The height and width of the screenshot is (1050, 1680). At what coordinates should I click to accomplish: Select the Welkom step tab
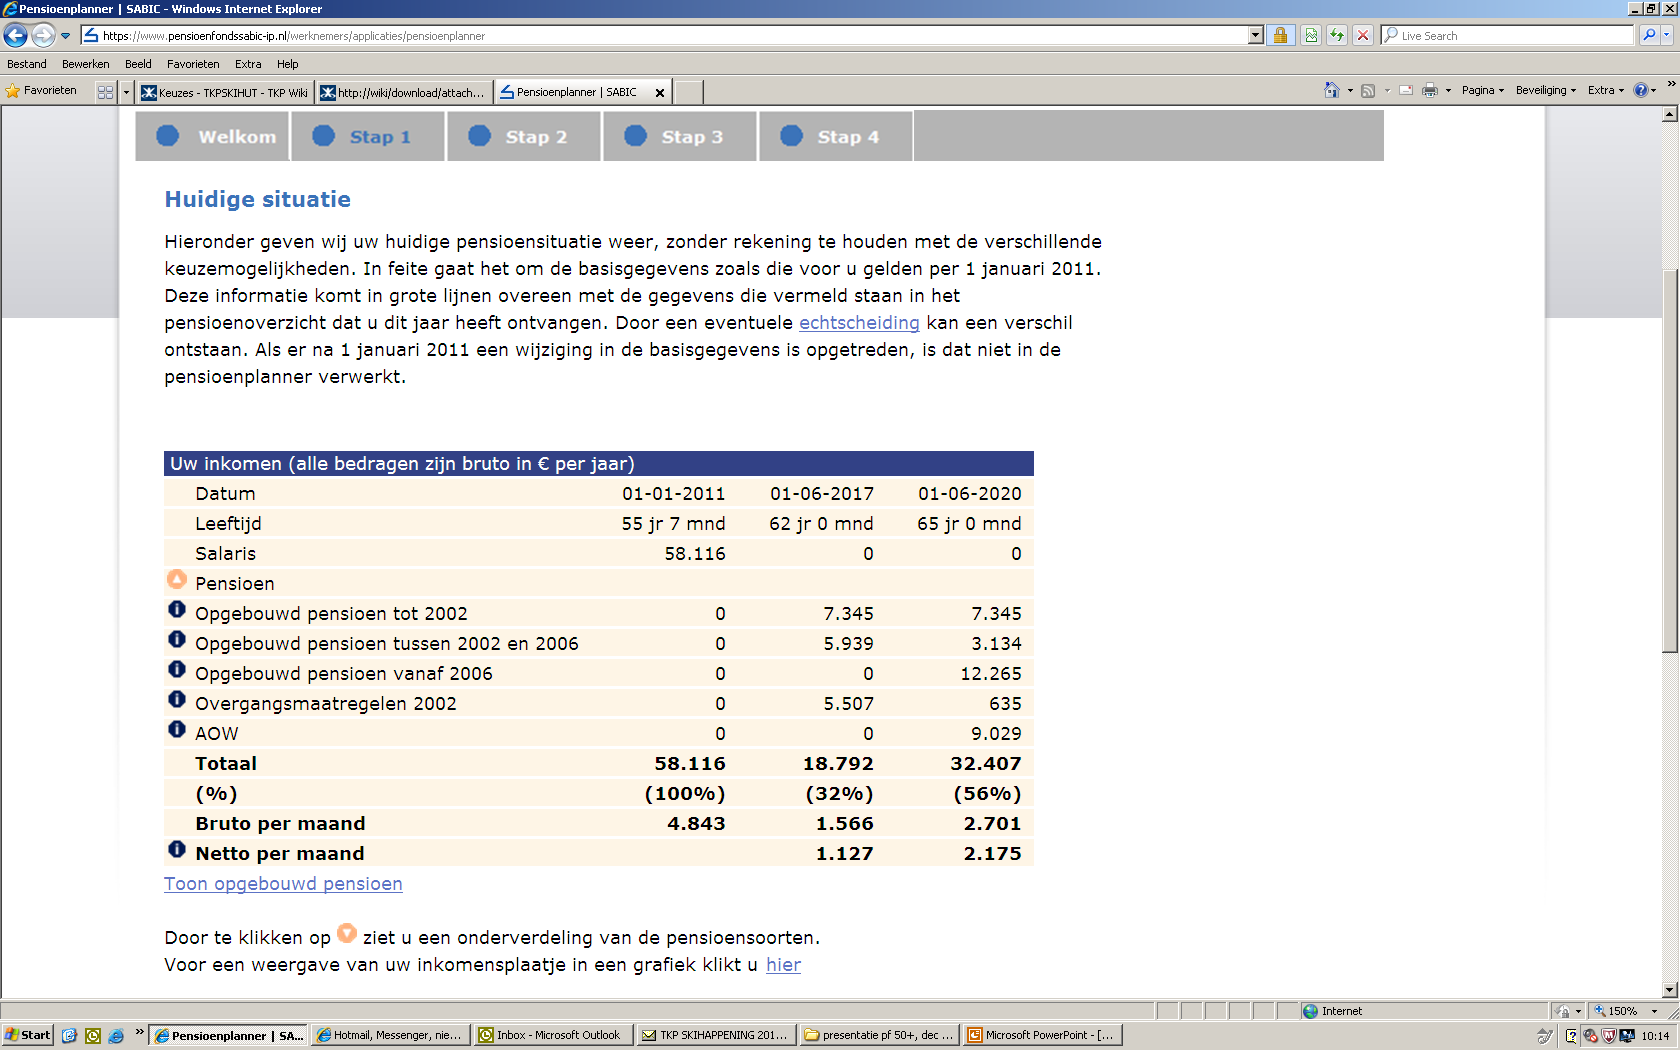coord(213,136)
